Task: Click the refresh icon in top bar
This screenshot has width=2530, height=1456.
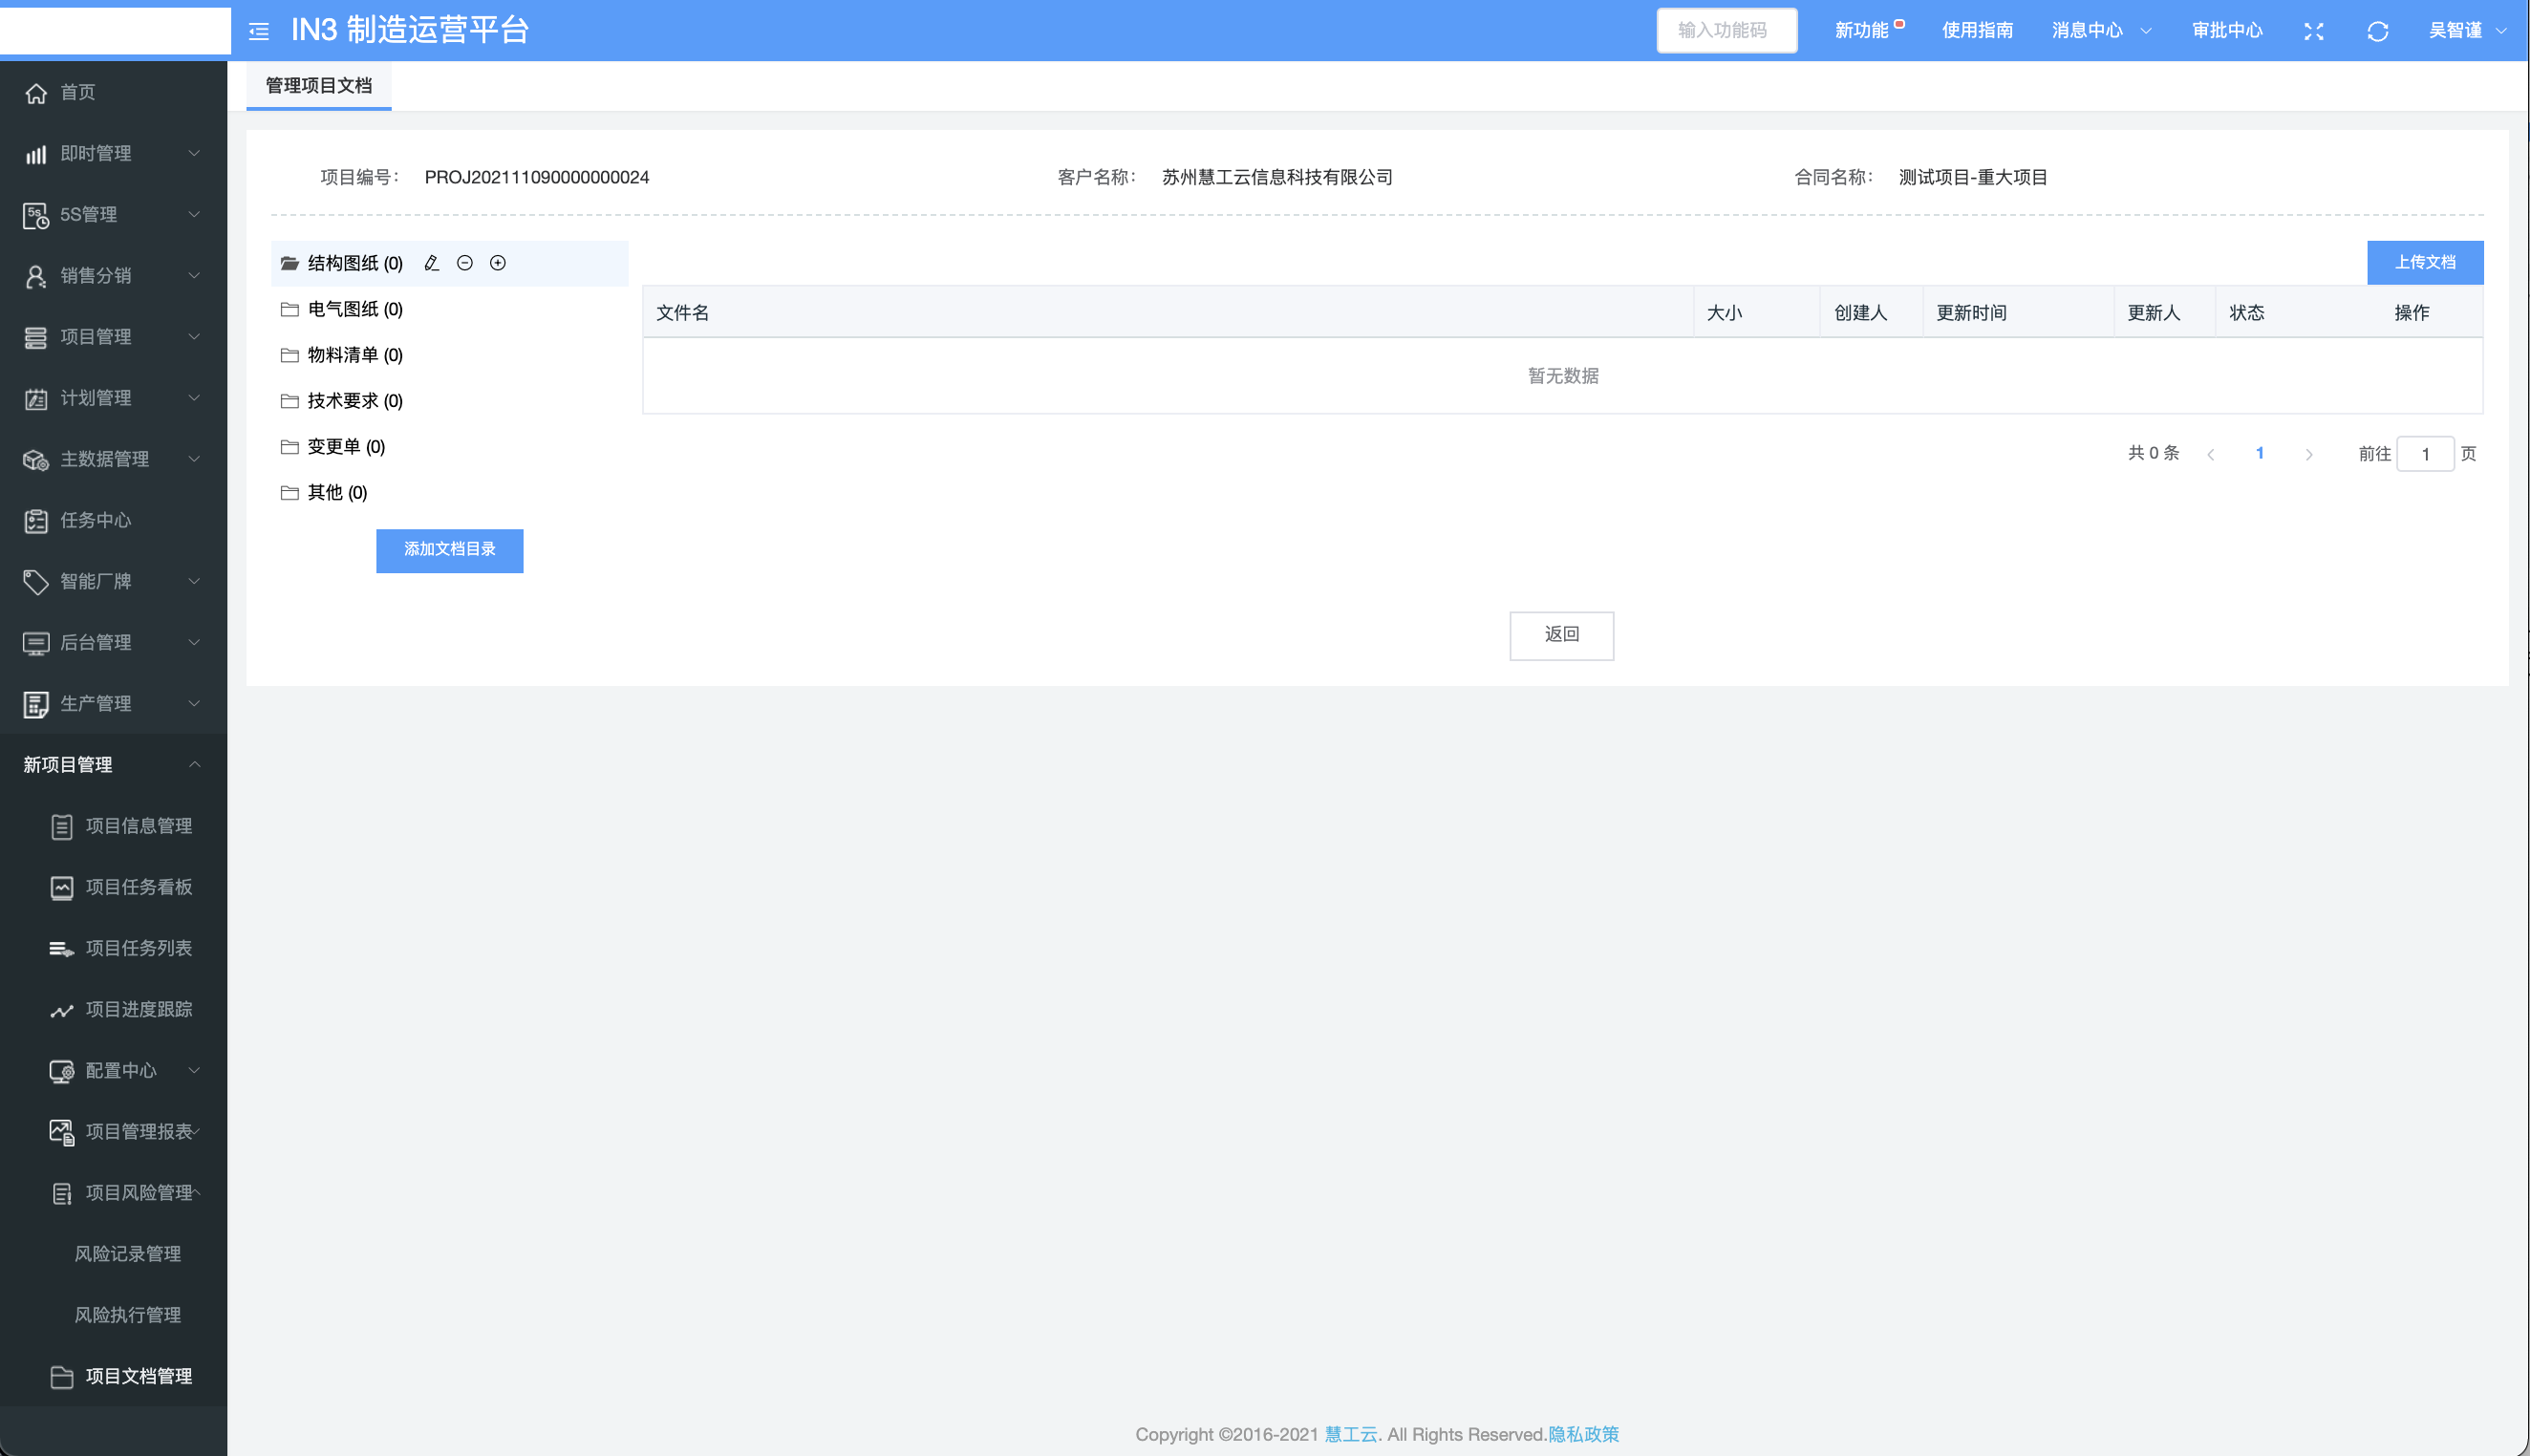Action: 2377,31
